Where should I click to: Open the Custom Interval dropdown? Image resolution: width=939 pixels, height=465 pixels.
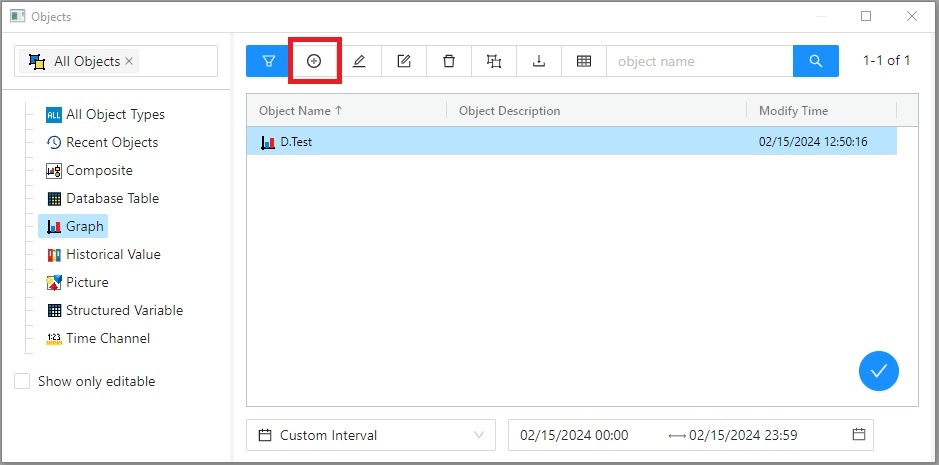[370, 435]
